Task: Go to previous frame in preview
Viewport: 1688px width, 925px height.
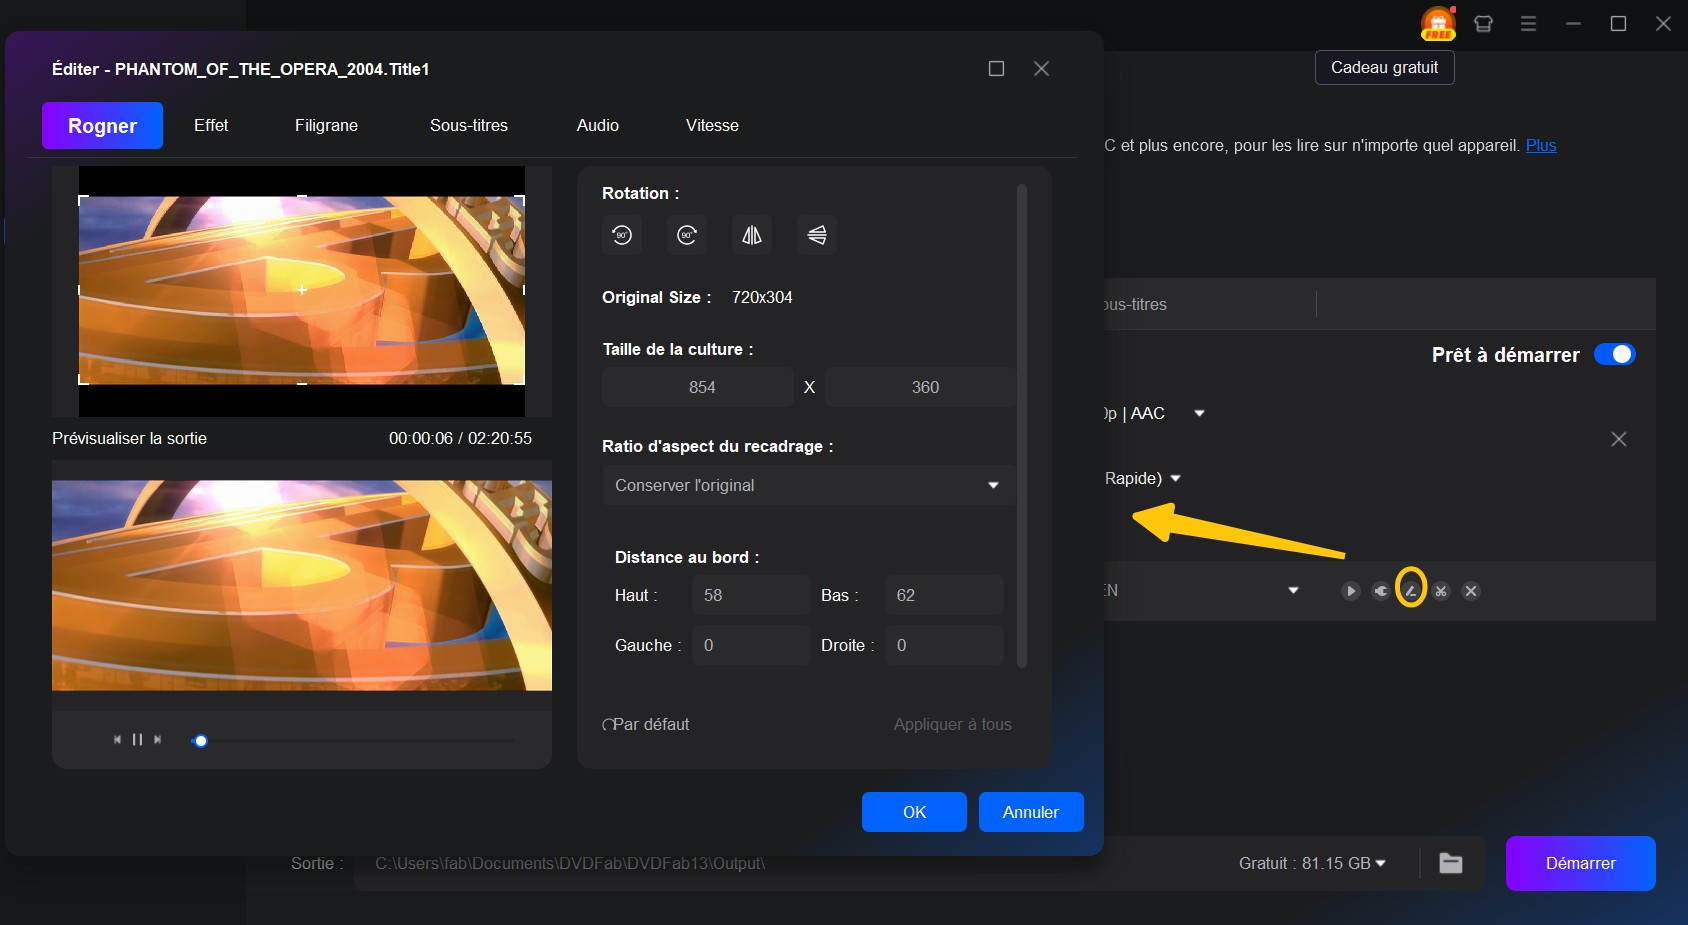Action: (117, 740)
